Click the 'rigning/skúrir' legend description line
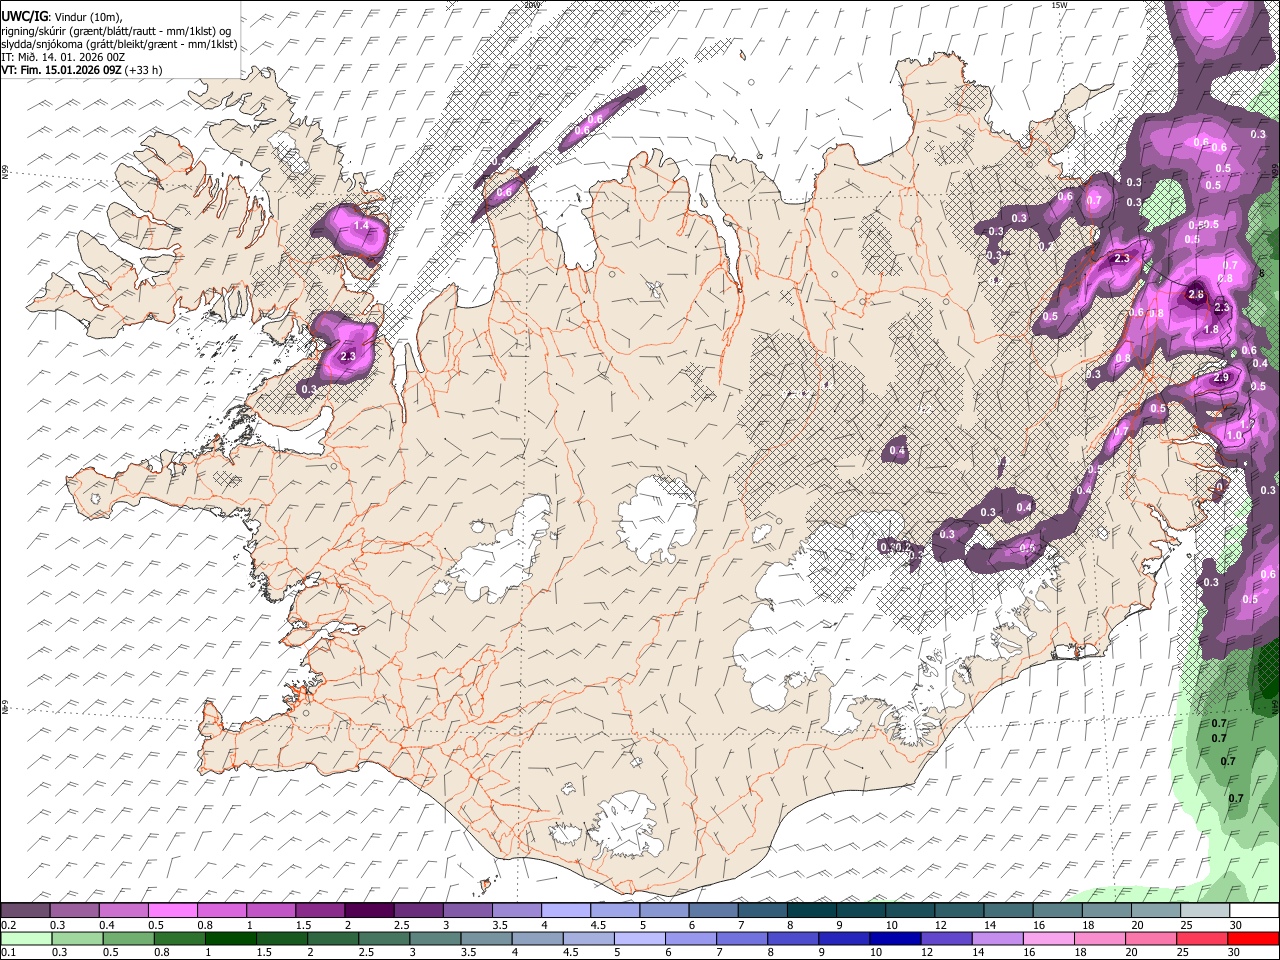The image size is (1280, 960). (x=117, y=31)
